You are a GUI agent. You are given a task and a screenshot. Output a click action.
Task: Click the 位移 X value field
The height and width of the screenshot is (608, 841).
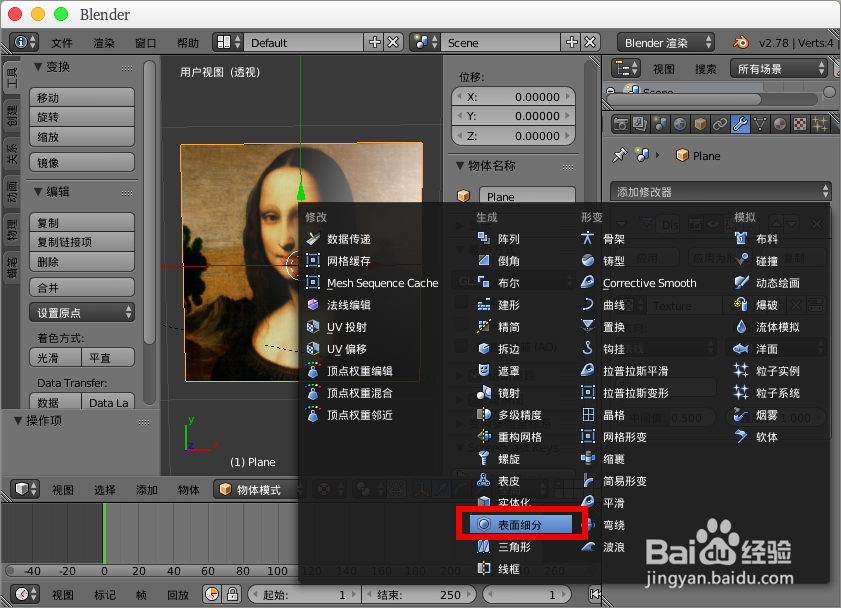pos(513,97)
